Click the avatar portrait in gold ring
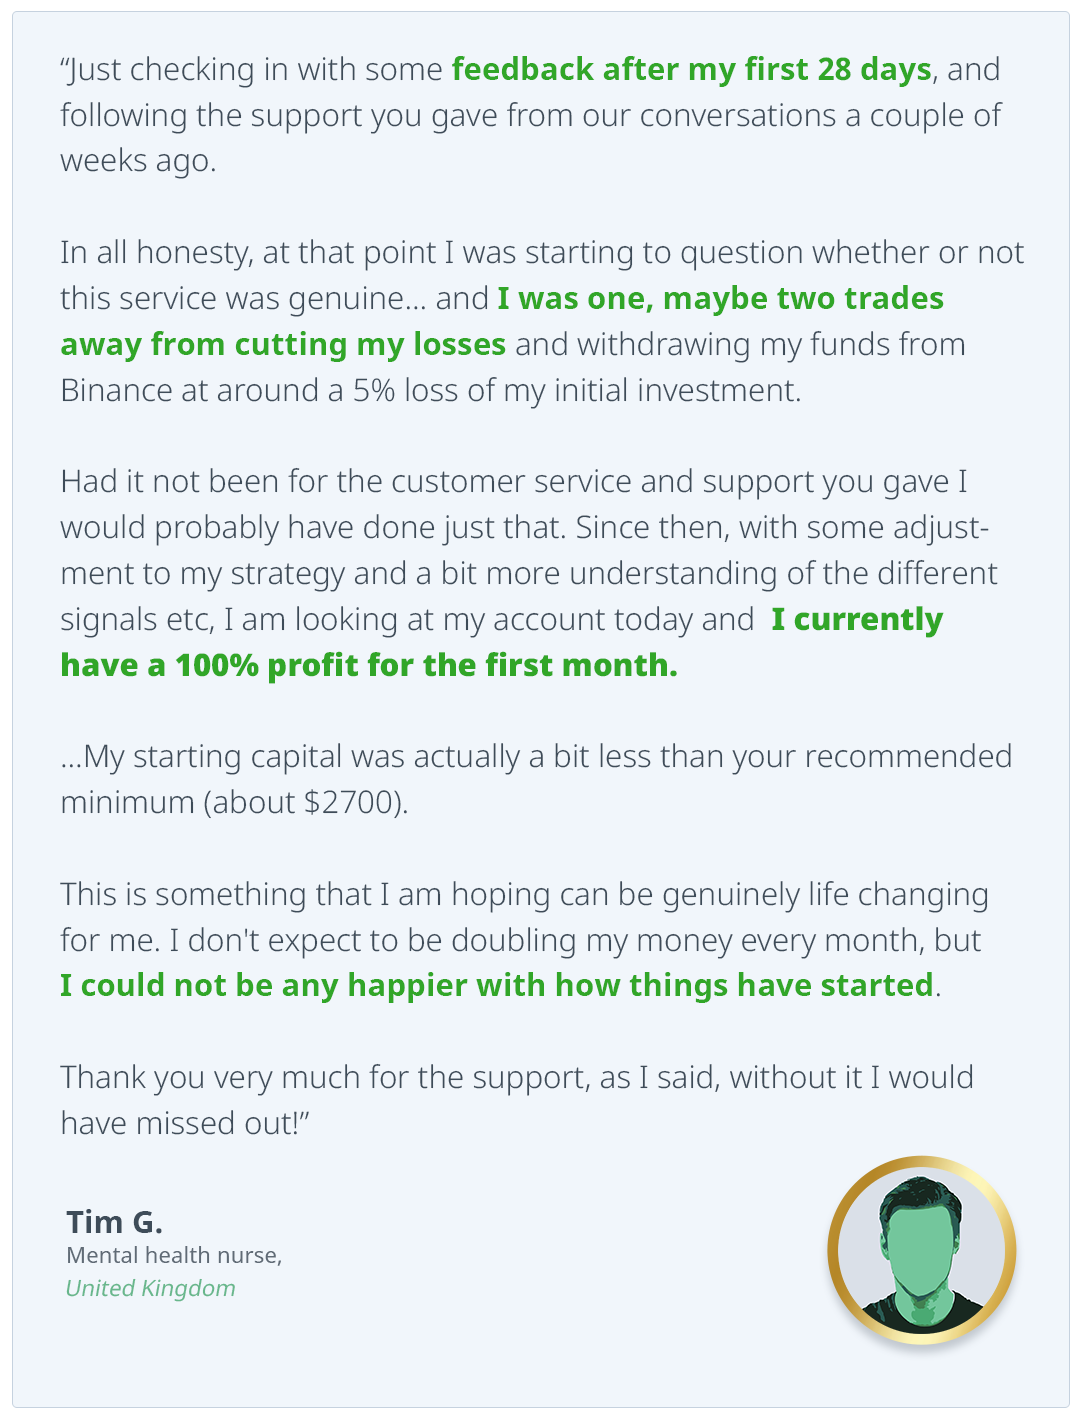 [921, 1250]
